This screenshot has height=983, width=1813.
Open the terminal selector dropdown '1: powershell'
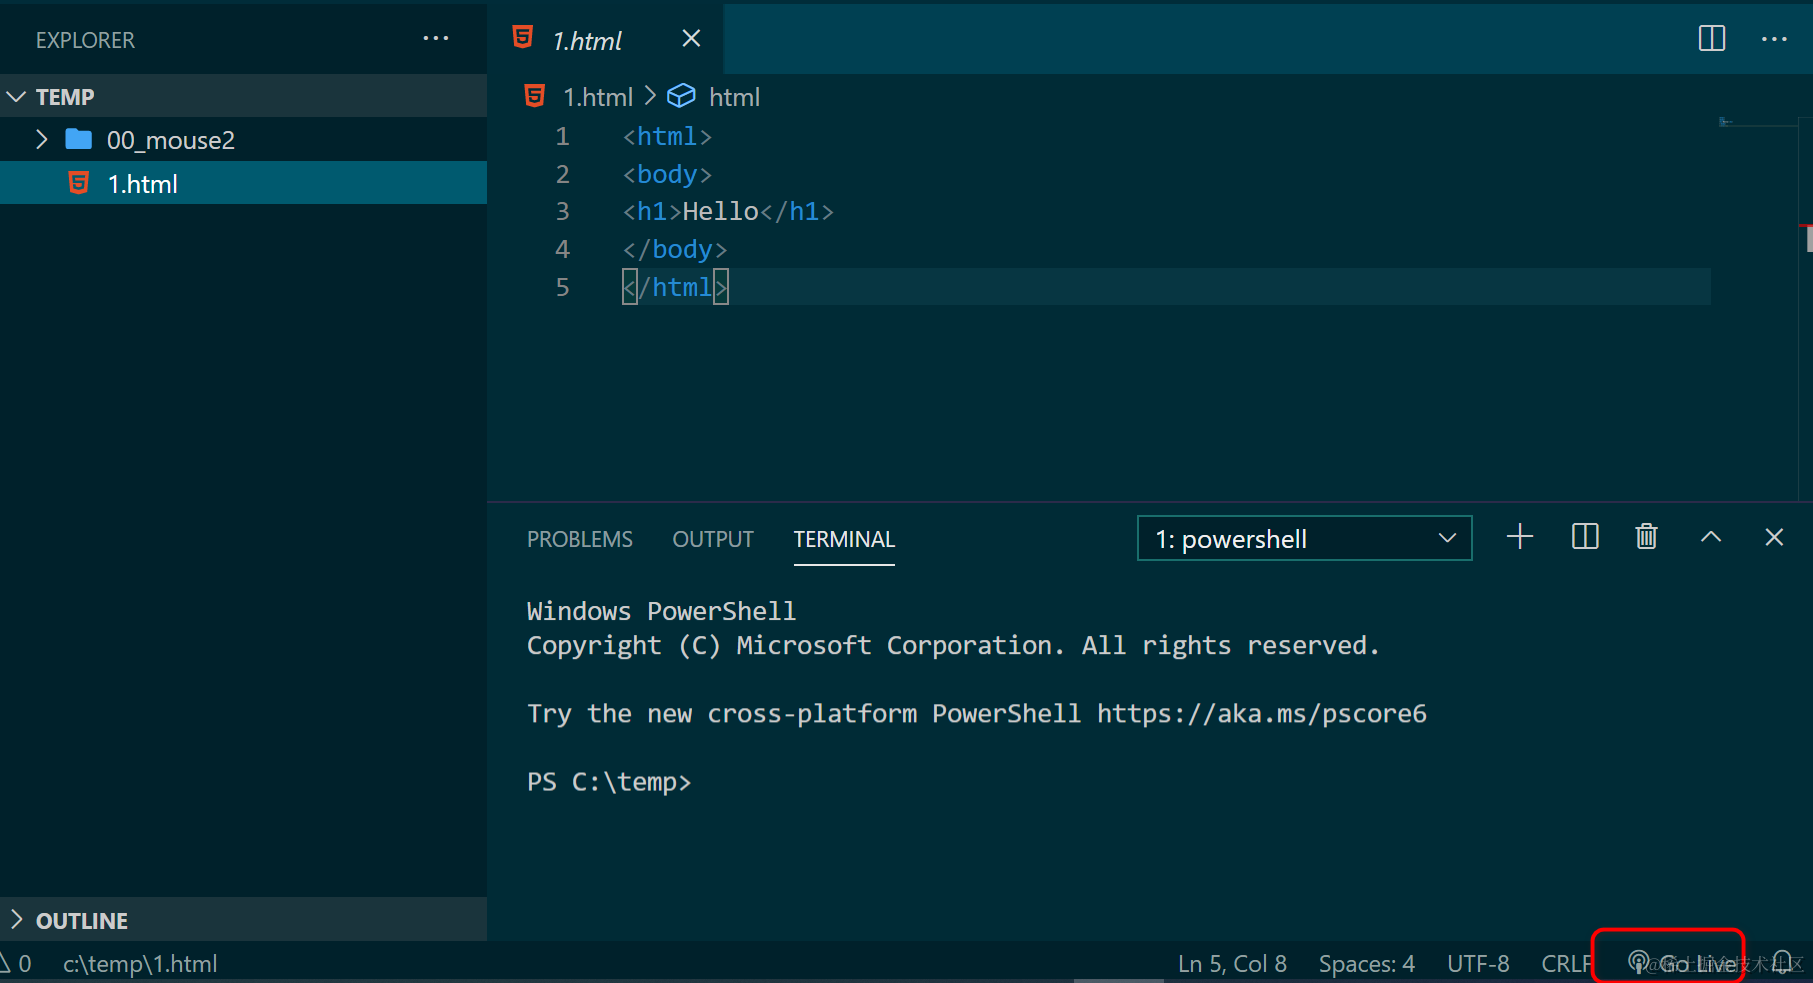click(1304, 538)
